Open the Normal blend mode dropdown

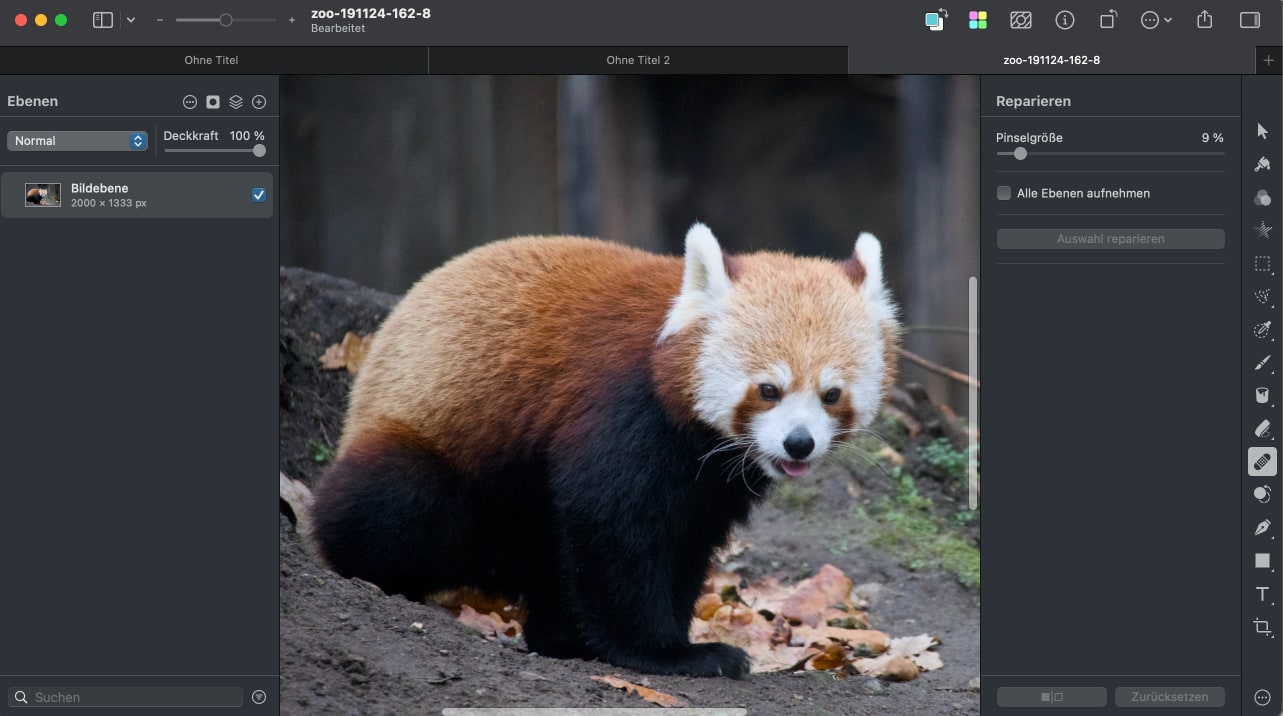tap(77, 140)
